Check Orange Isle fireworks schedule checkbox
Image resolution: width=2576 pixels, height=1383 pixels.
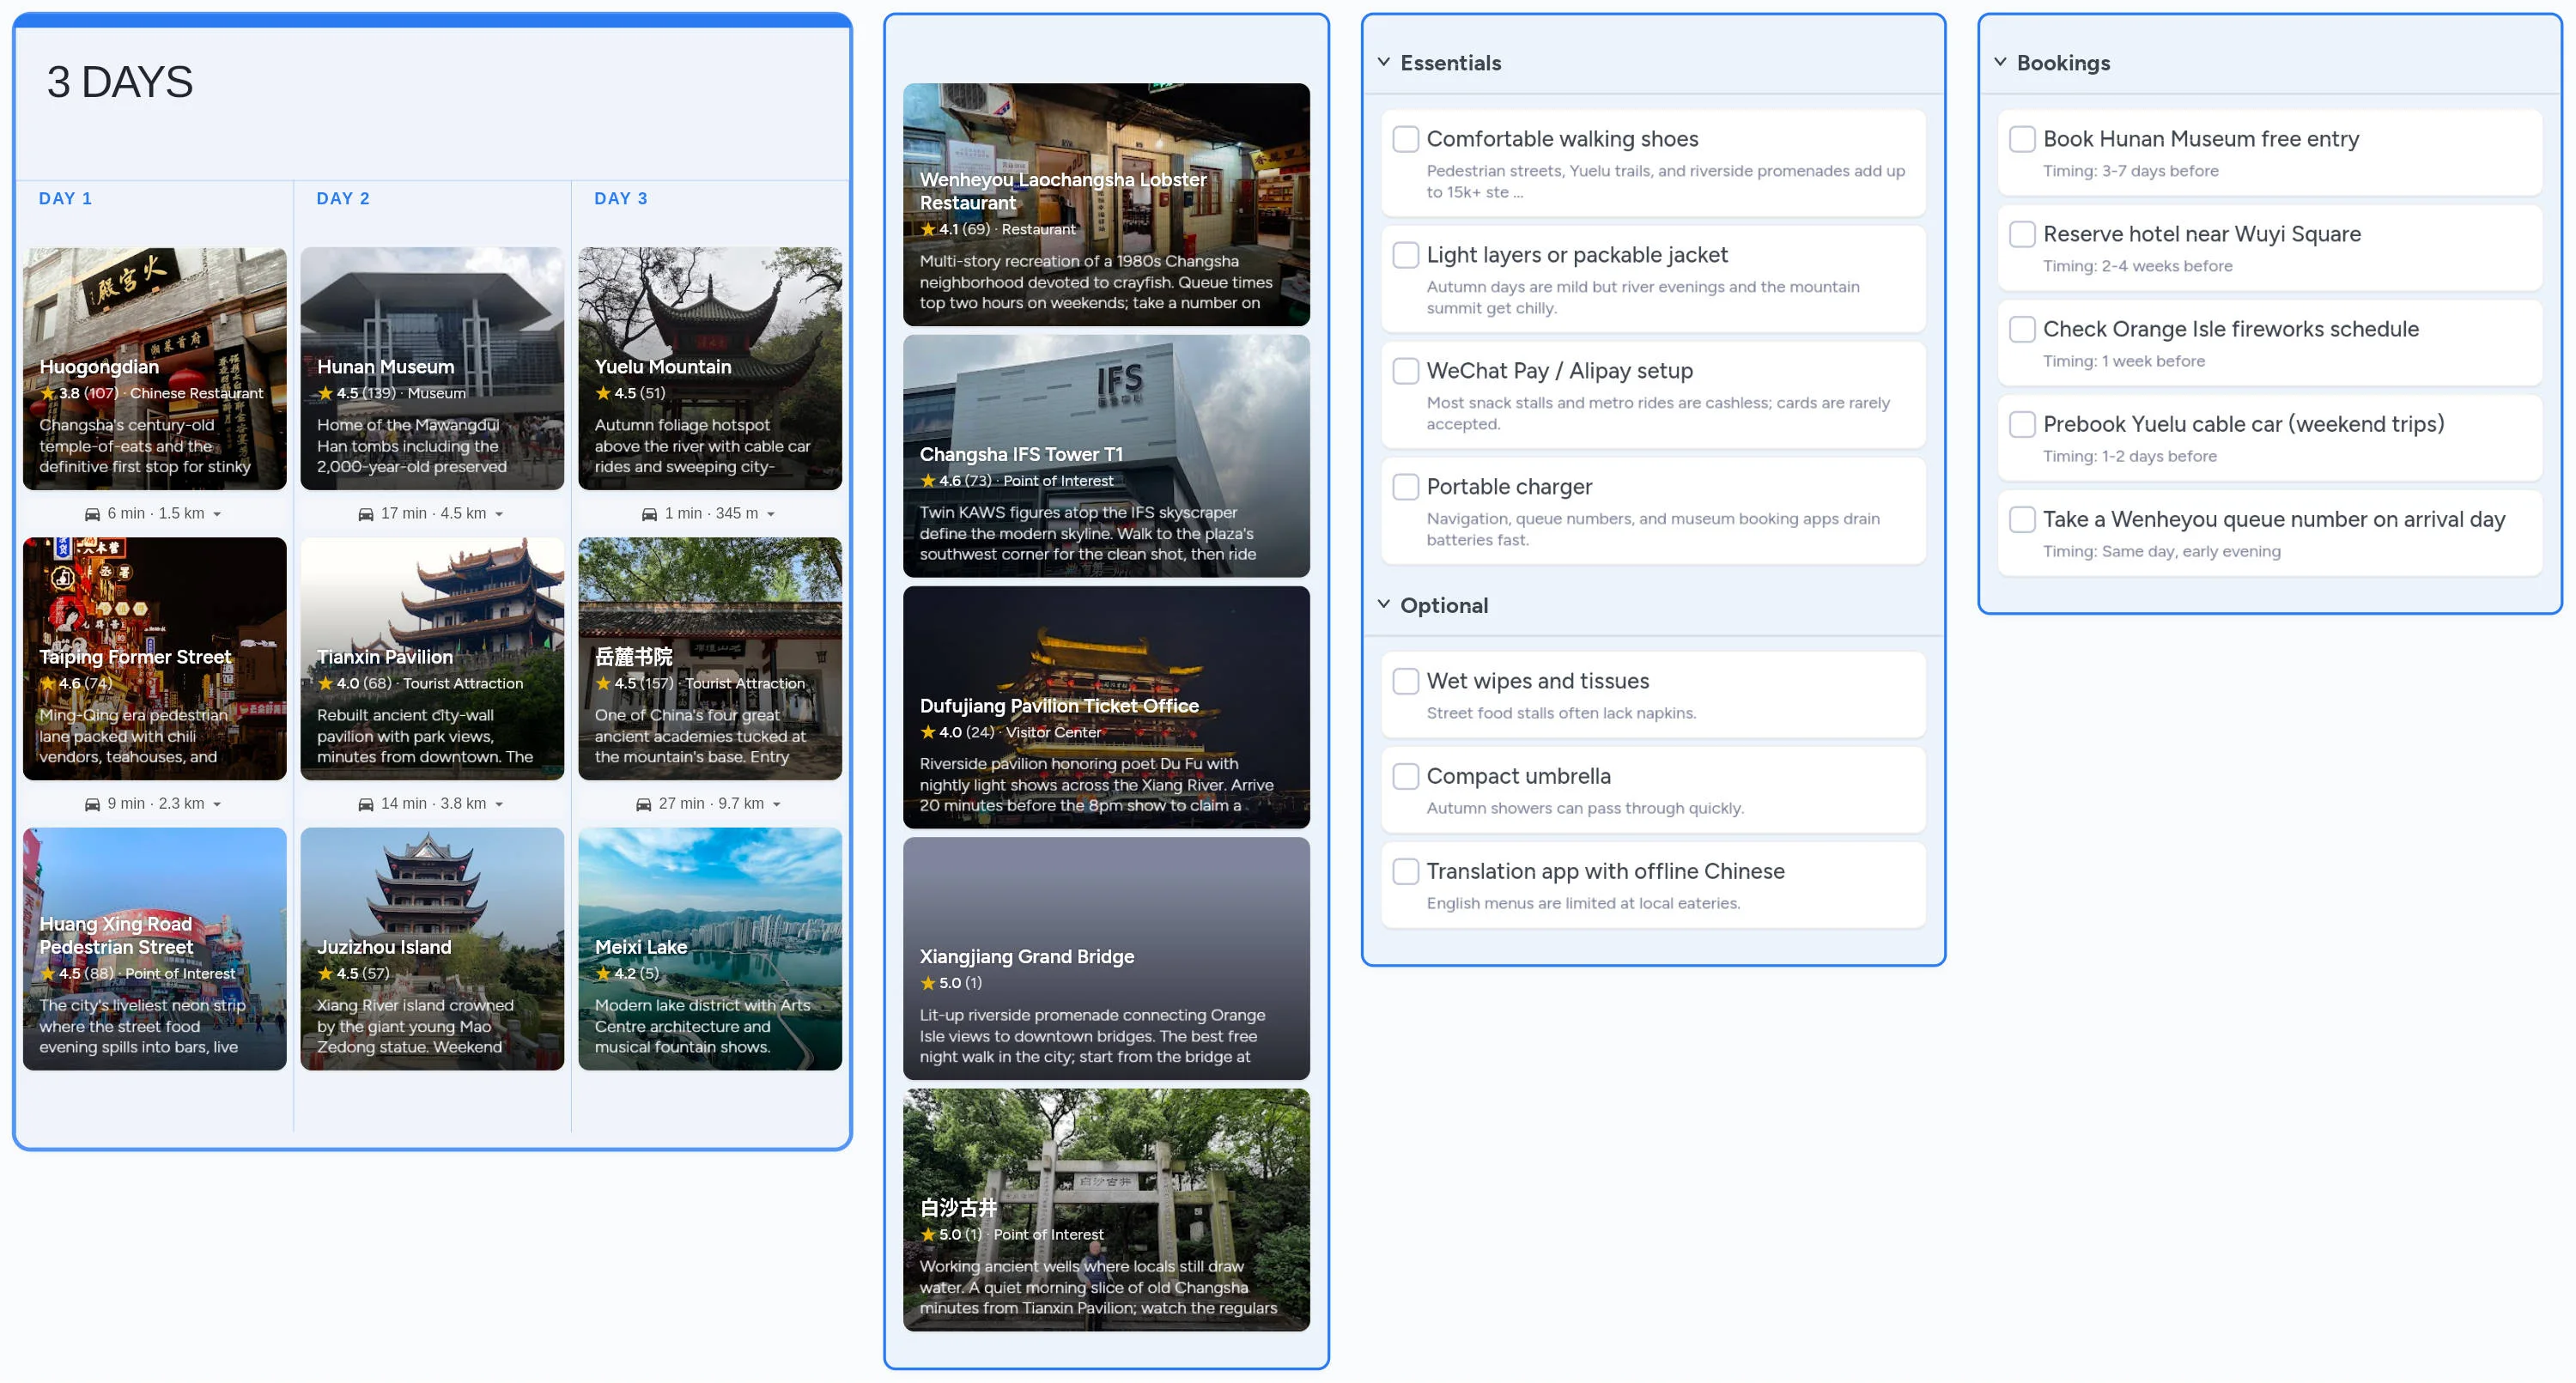pos(2022,329)
